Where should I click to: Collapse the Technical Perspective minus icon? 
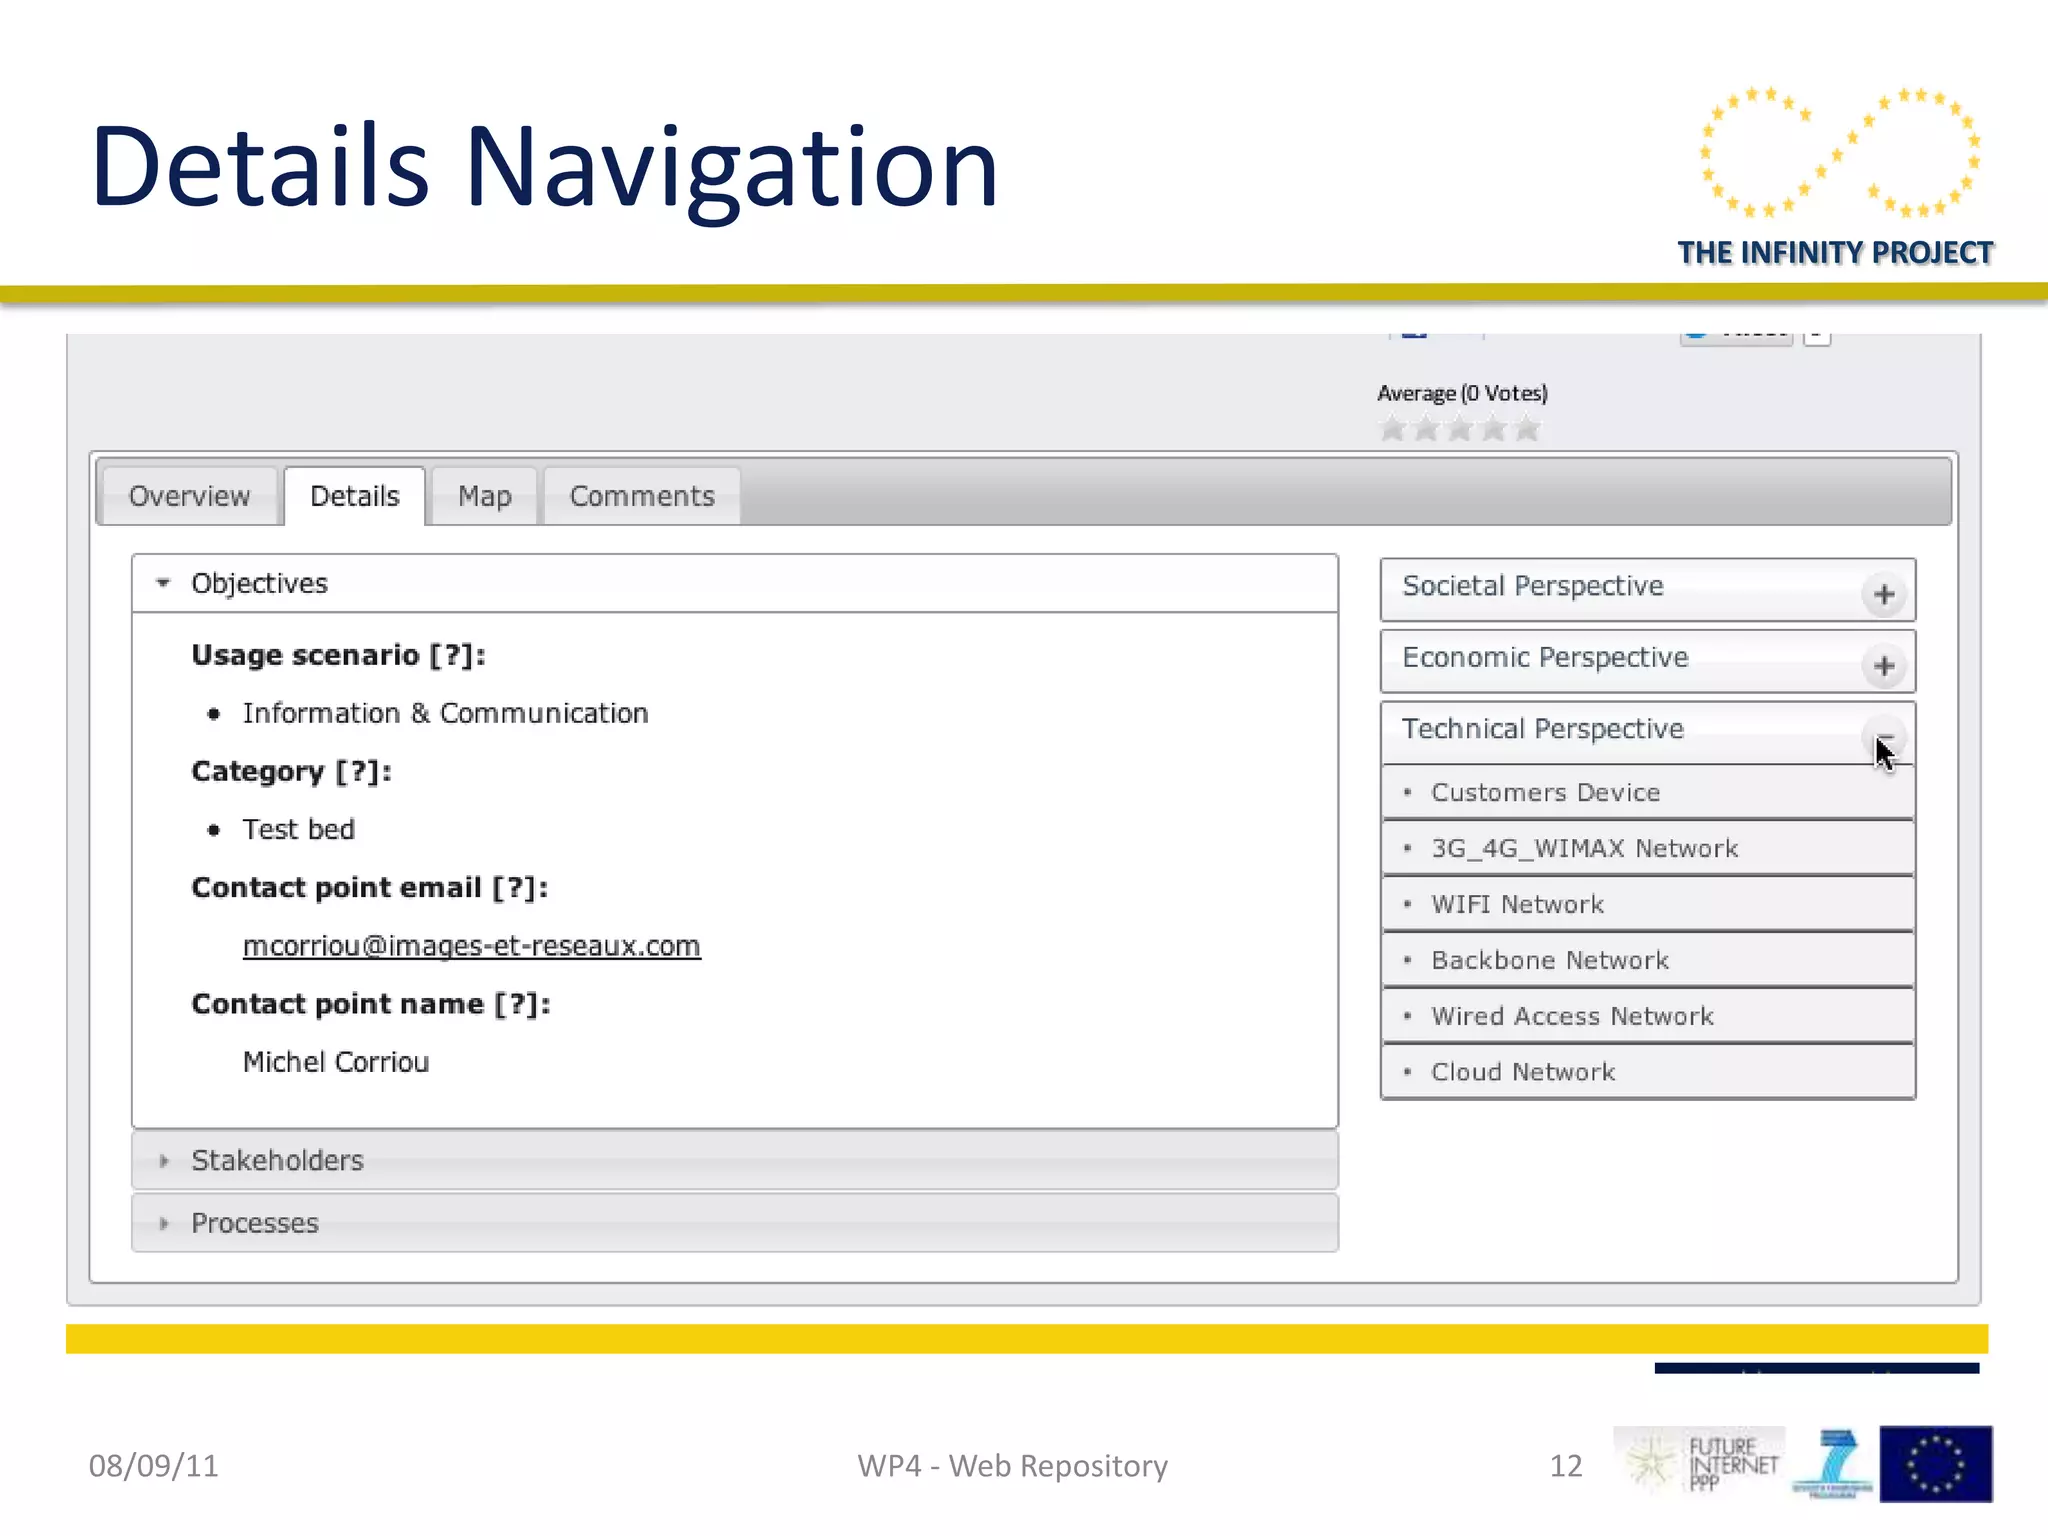(1883, 738)
